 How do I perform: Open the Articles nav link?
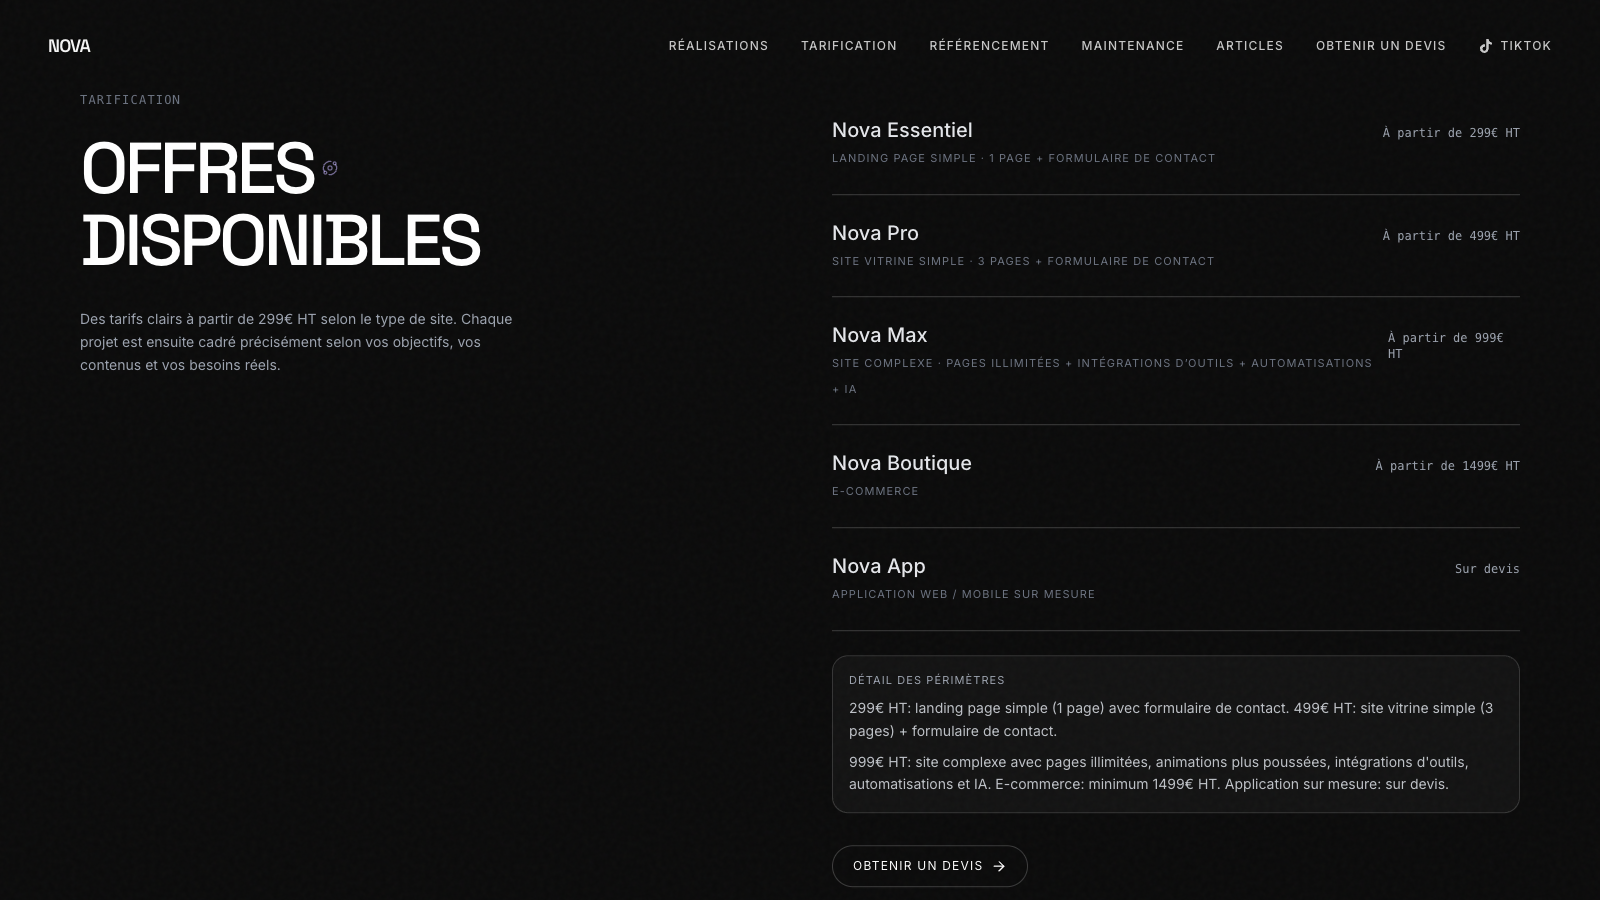point(1249,46)
